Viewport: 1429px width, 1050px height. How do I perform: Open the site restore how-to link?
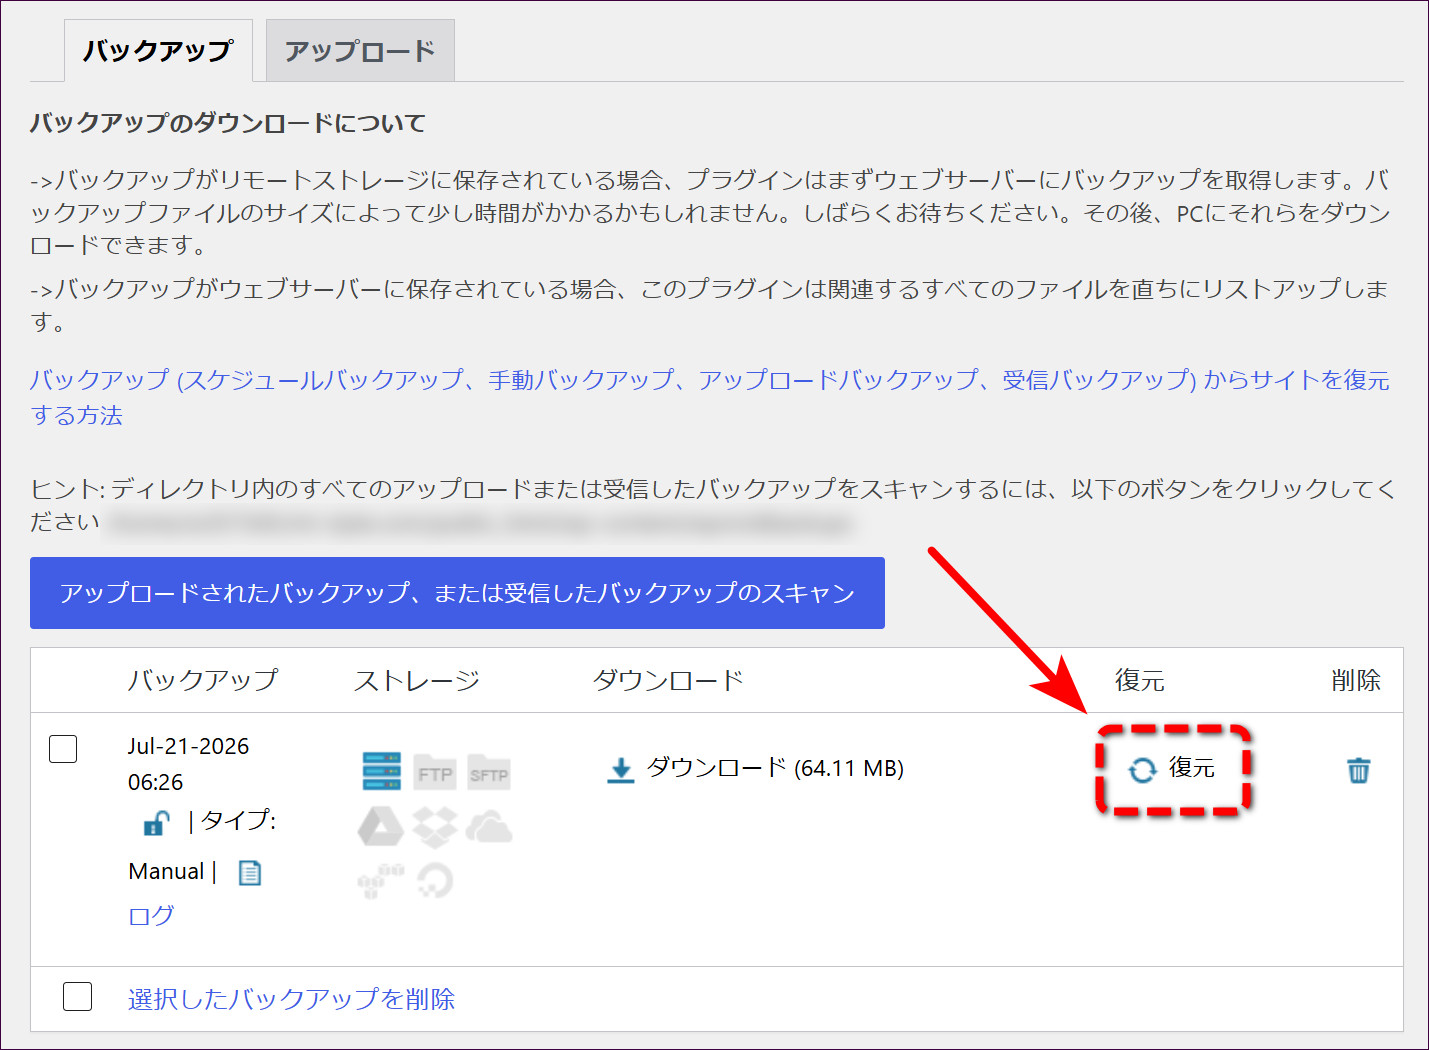click(710, 397)
